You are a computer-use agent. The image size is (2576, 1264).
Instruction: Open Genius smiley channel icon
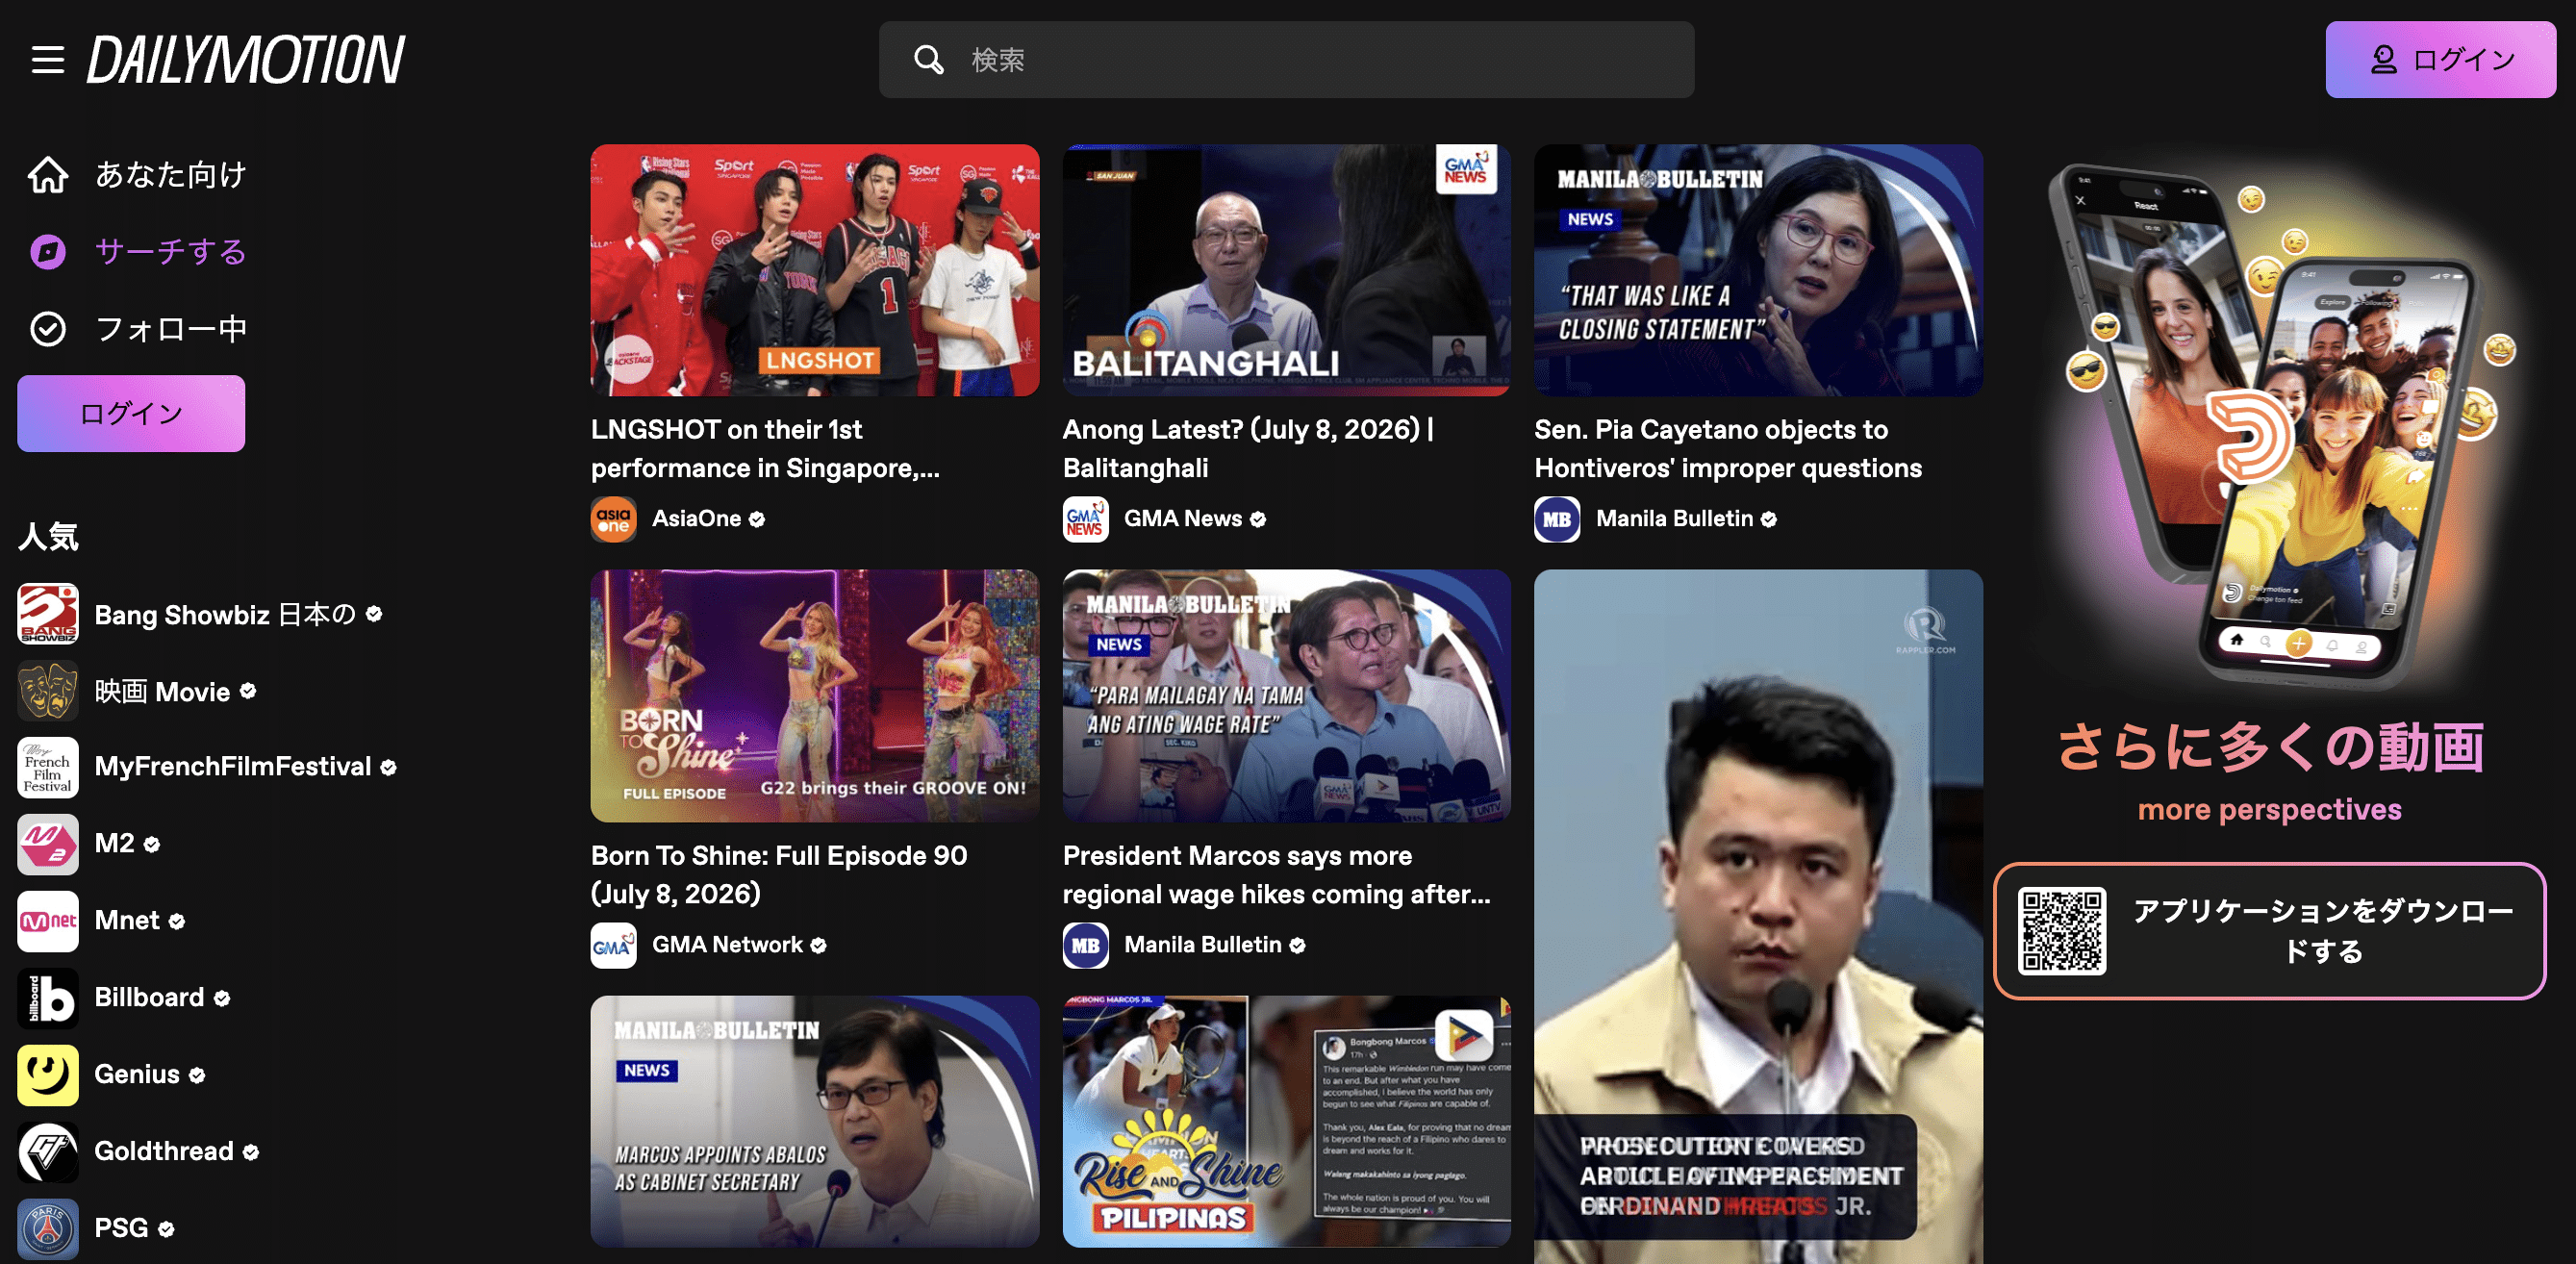tap(48, 1075)
